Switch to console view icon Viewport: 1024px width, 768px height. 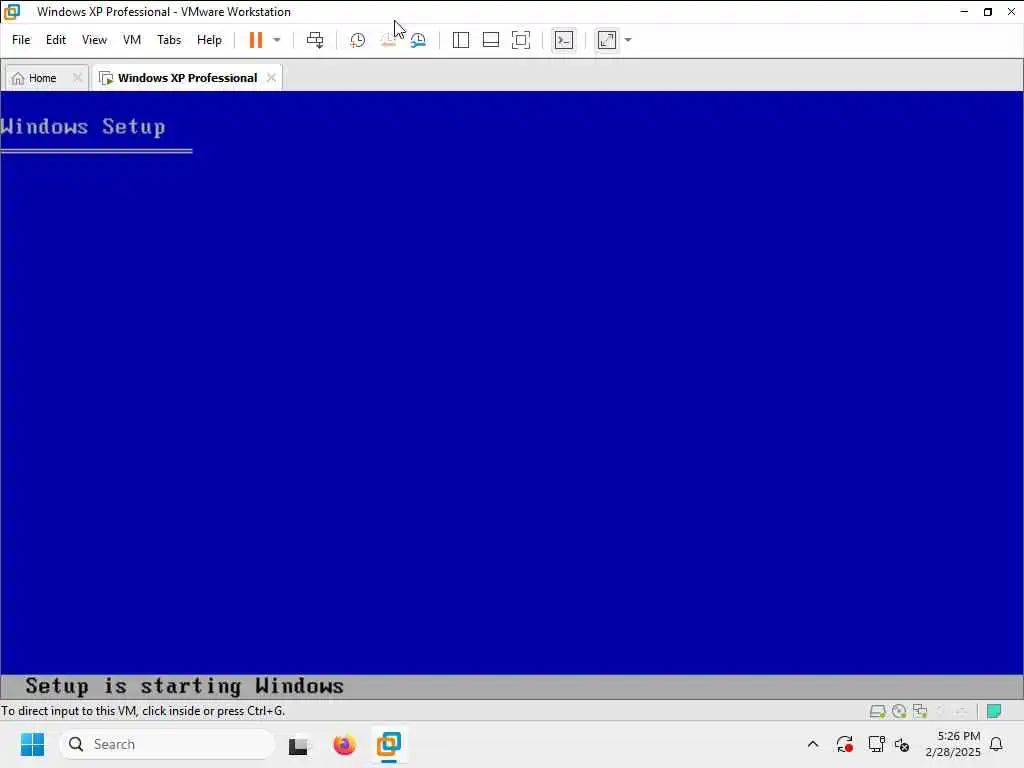564,40
